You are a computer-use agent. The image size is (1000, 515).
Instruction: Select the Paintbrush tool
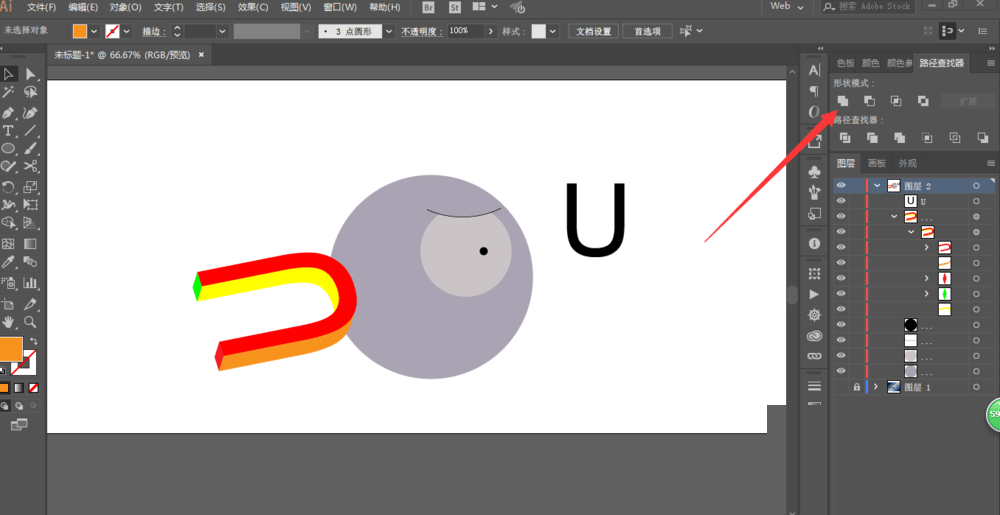(x=30, y=149)
